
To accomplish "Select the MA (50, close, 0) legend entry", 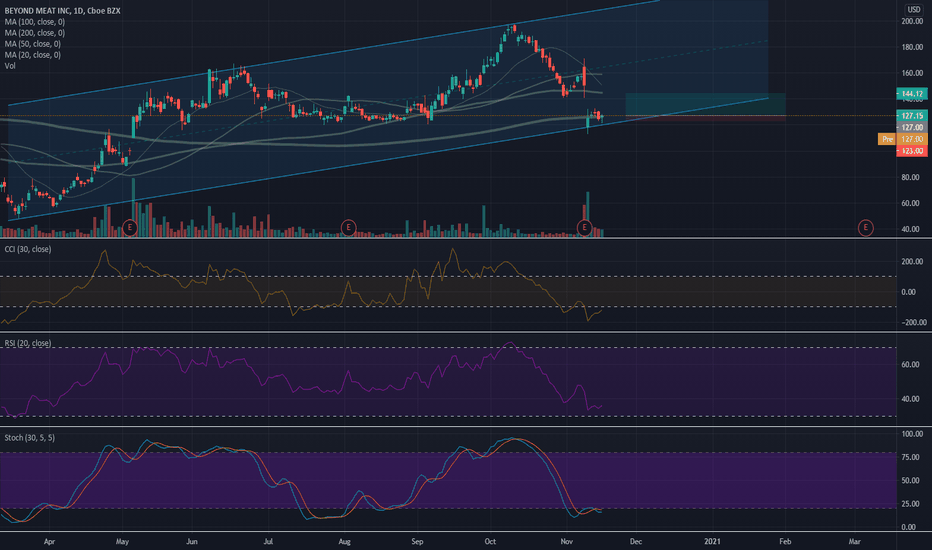I will point(33,44).
